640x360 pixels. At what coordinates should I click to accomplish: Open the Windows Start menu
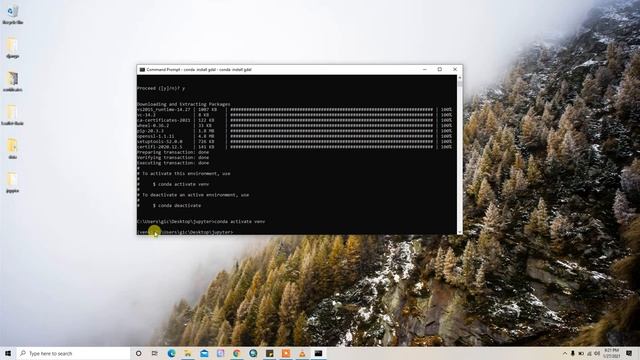tap(8, 353)
